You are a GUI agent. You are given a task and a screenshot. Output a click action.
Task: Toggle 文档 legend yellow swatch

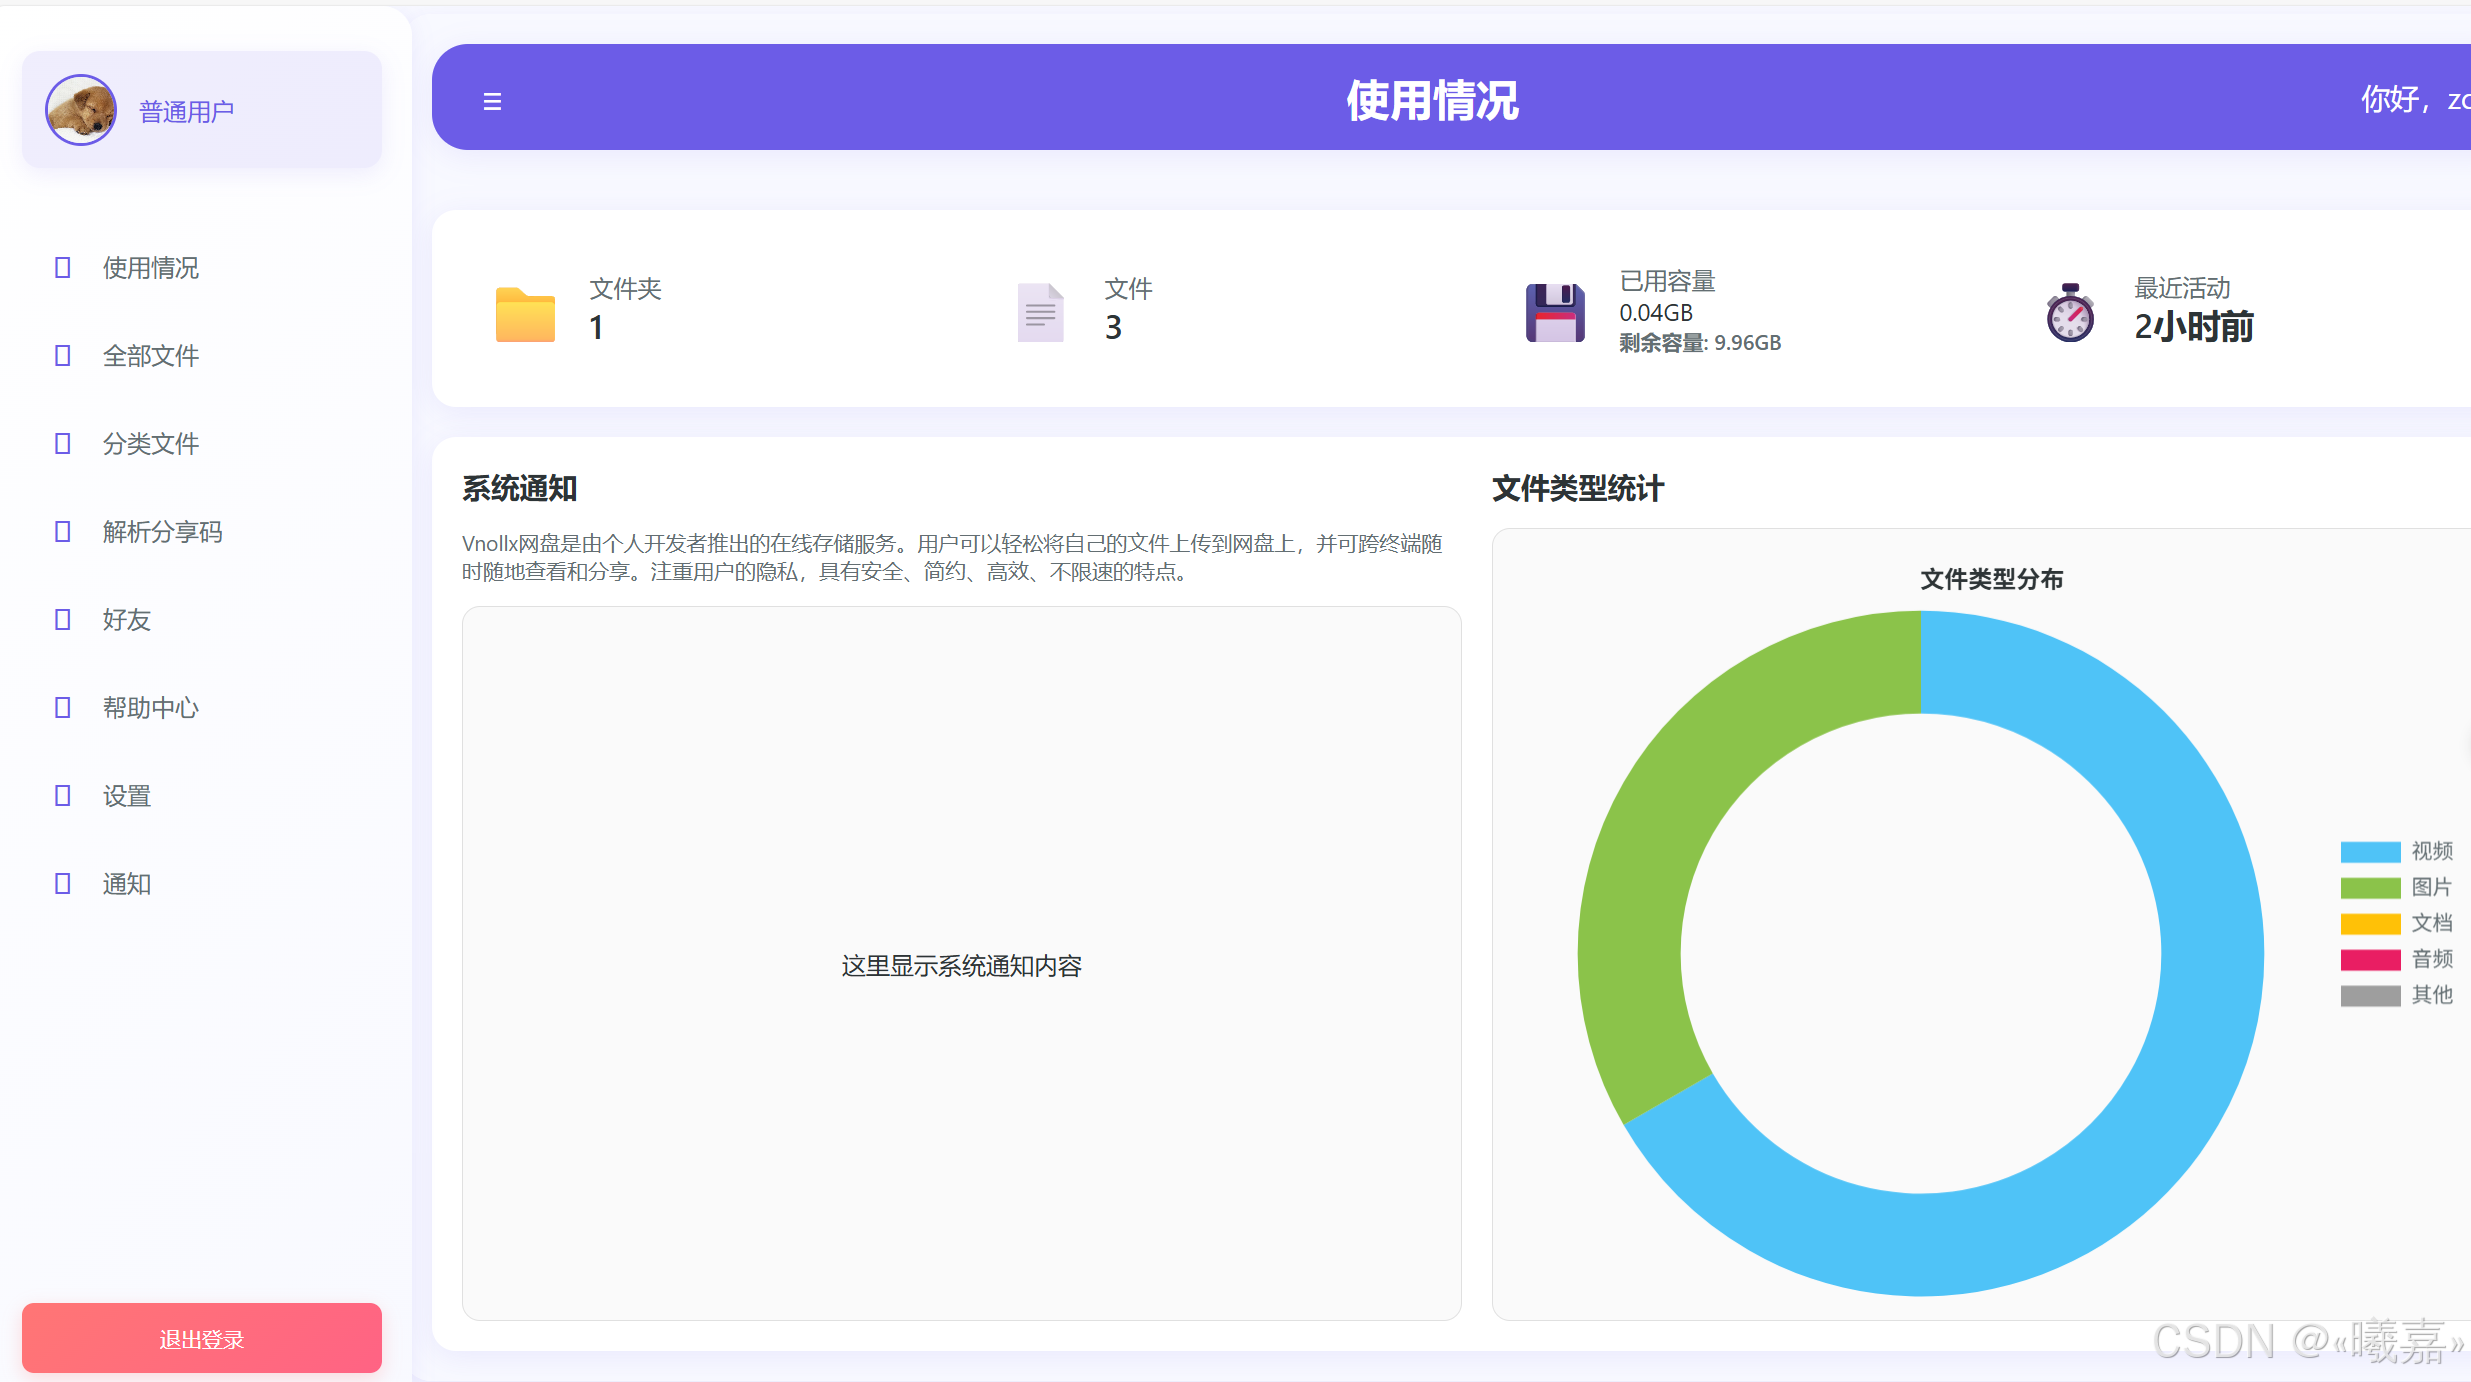pos(2370,923)
